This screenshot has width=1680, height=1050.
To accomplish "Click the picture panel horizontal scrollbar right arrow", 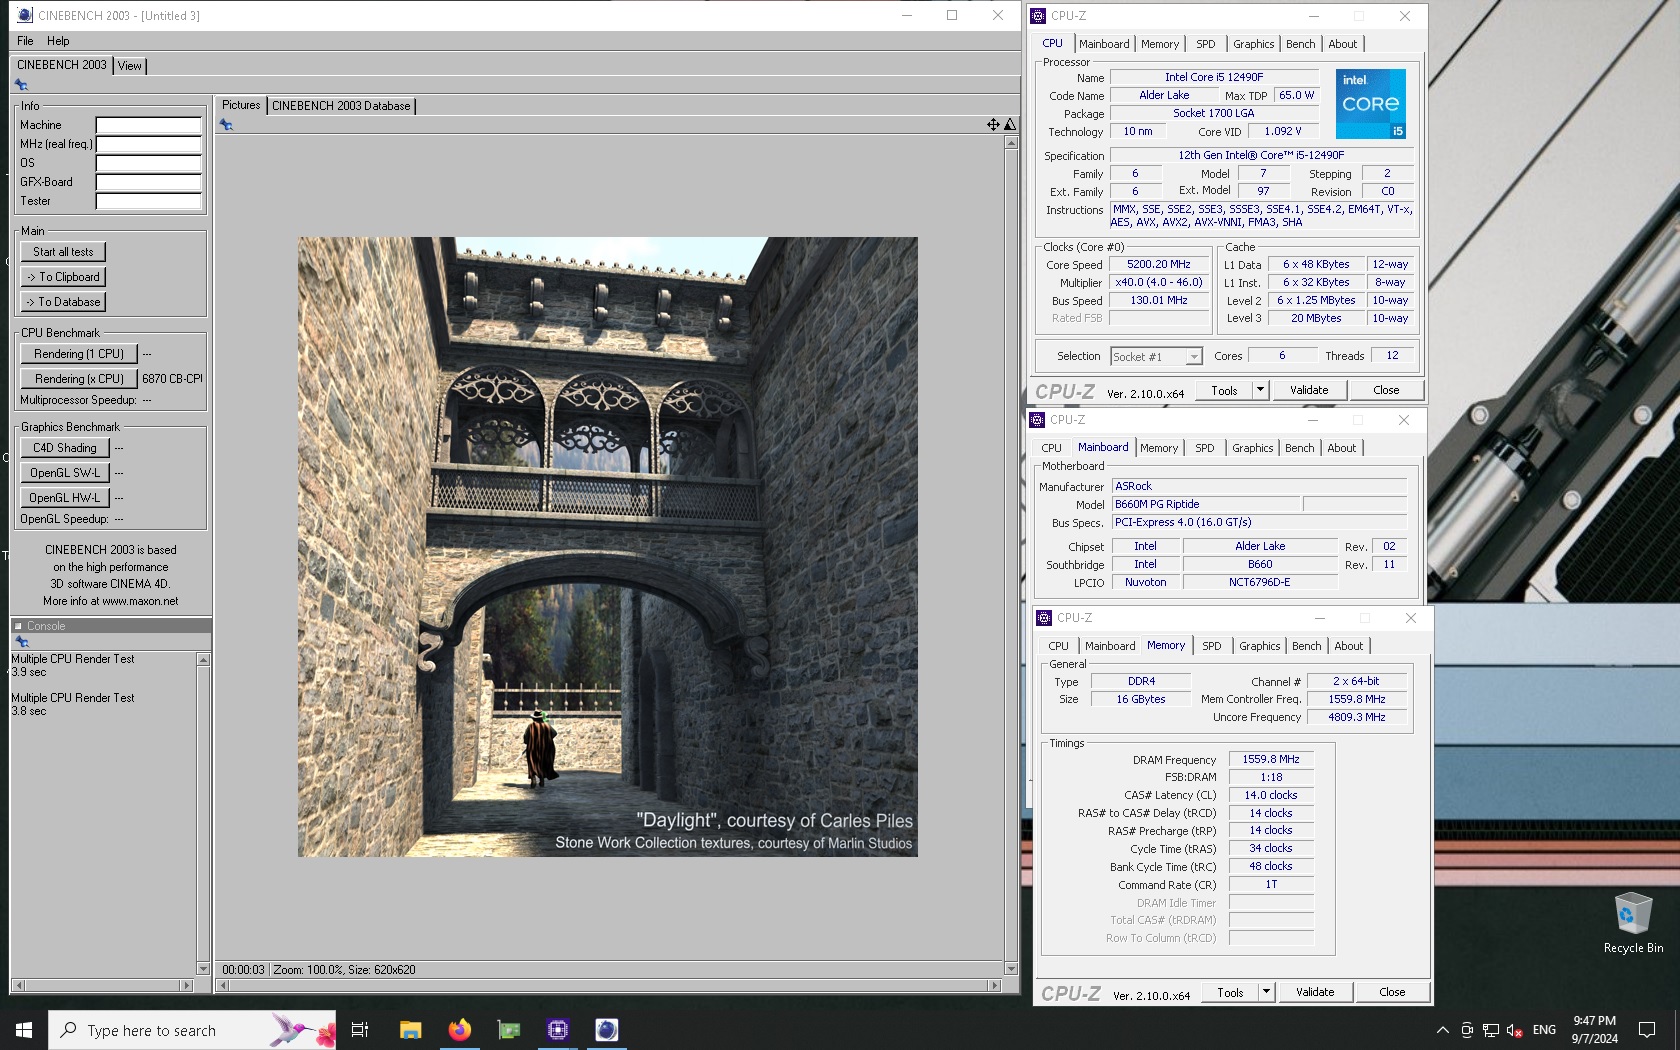I will point(994,985).
